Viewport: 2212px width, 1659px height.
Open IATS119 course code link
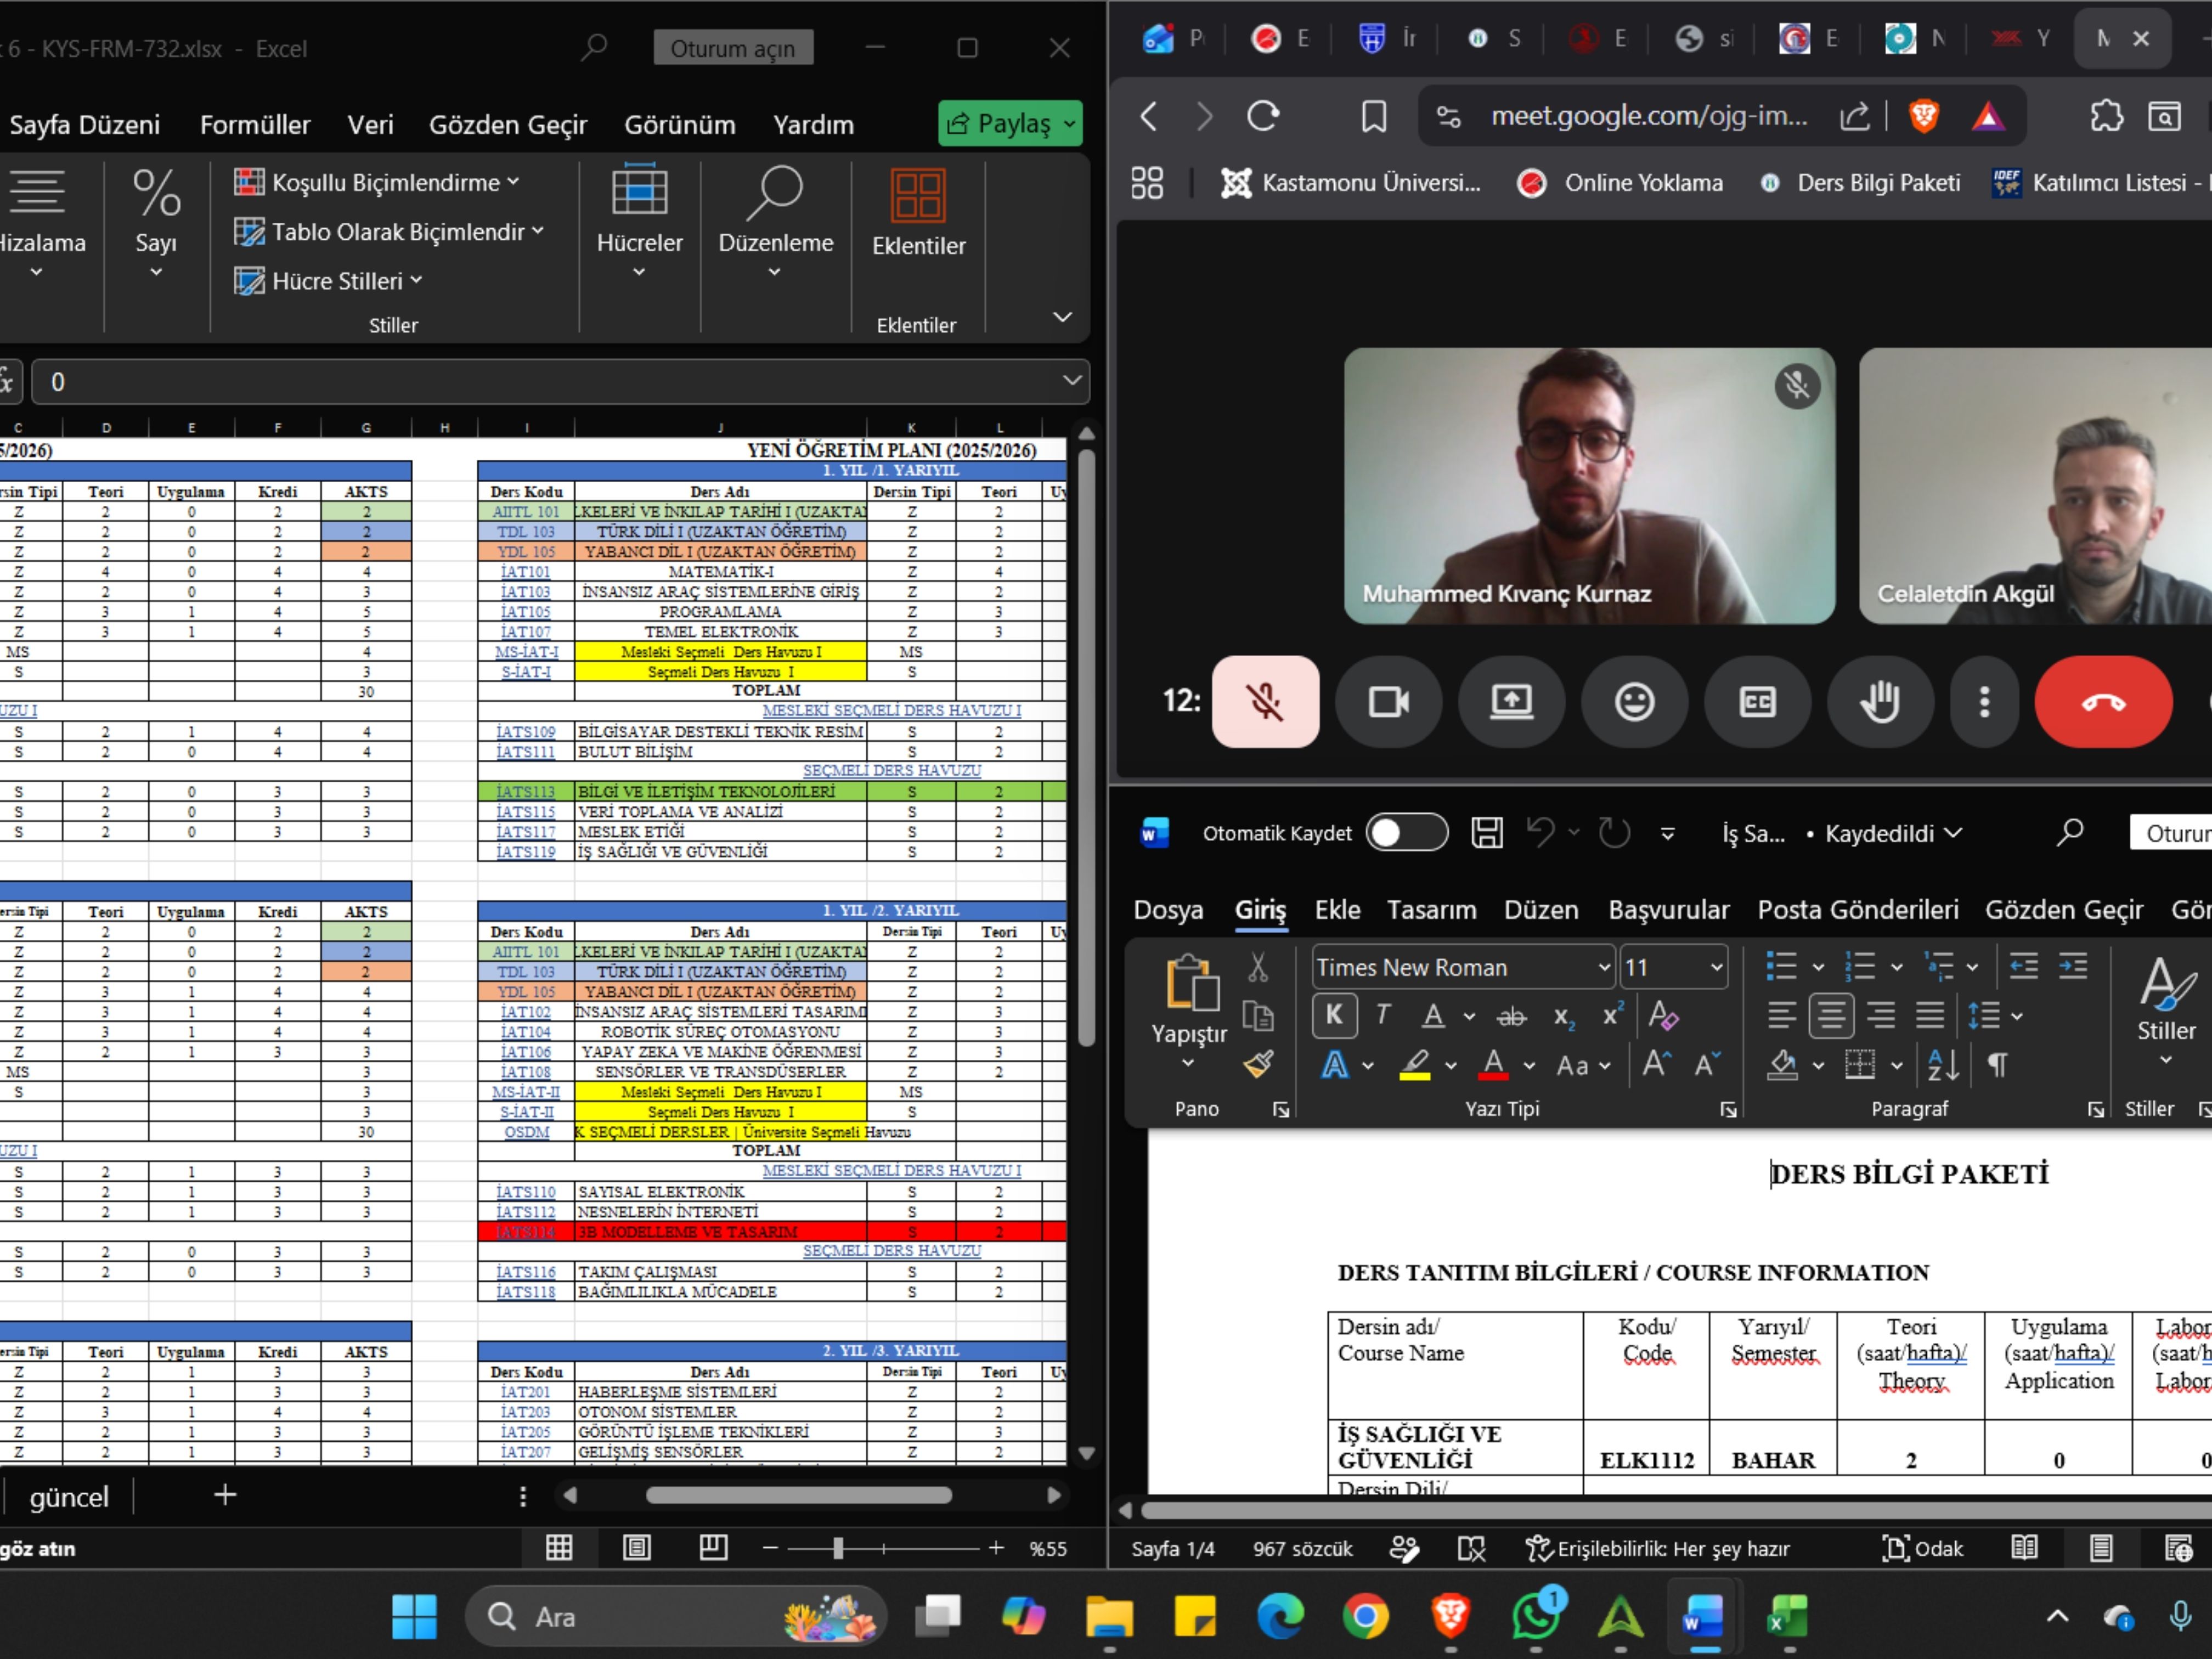526,852
